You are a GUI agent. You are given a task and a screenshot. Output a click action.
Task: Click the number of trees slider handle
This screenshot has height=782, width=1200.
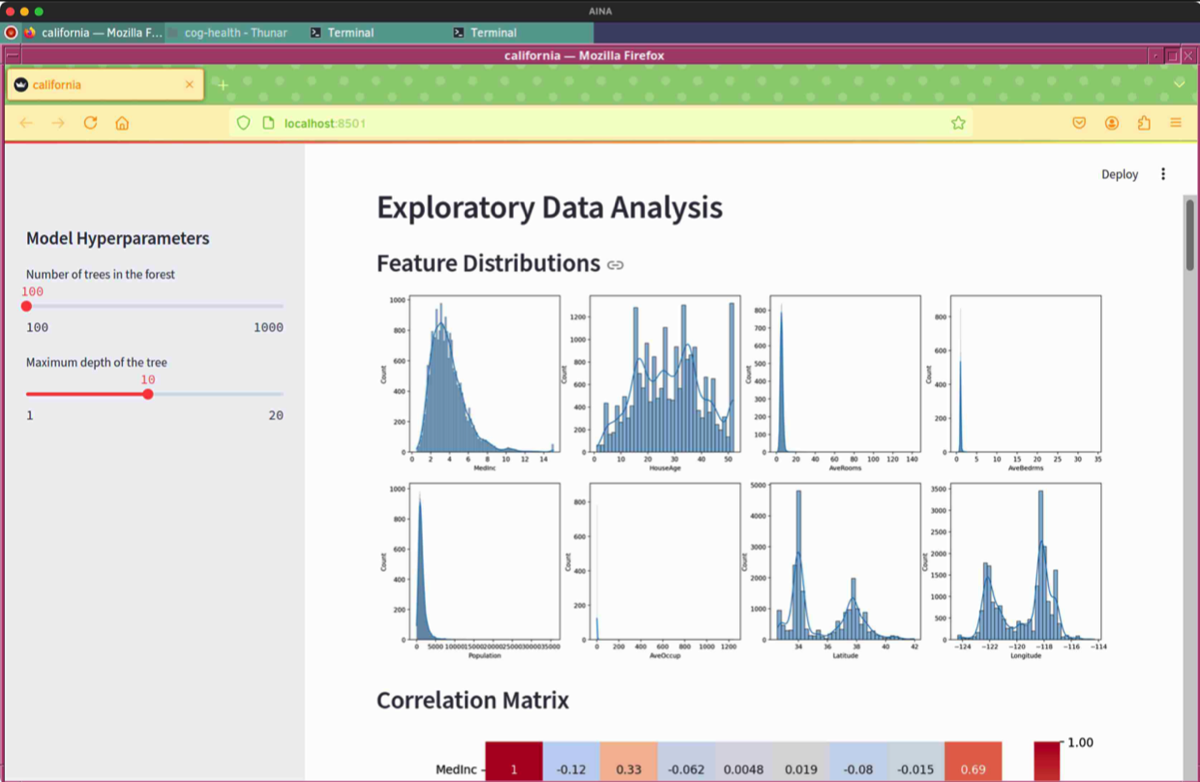[27, 306]
